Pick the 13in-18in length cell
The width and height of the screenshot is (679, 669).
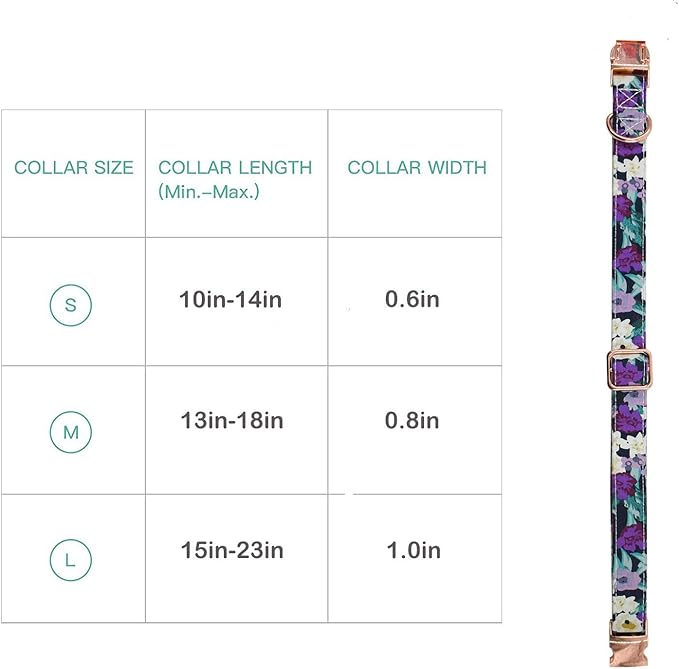click(231, 421)
